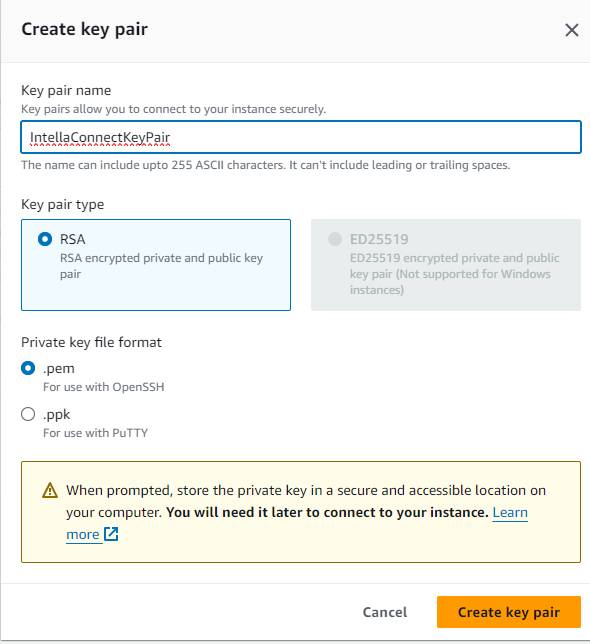Click the Private key file format heading
The width and height of the screenshot is (590, 644).
tap(91, 343)
